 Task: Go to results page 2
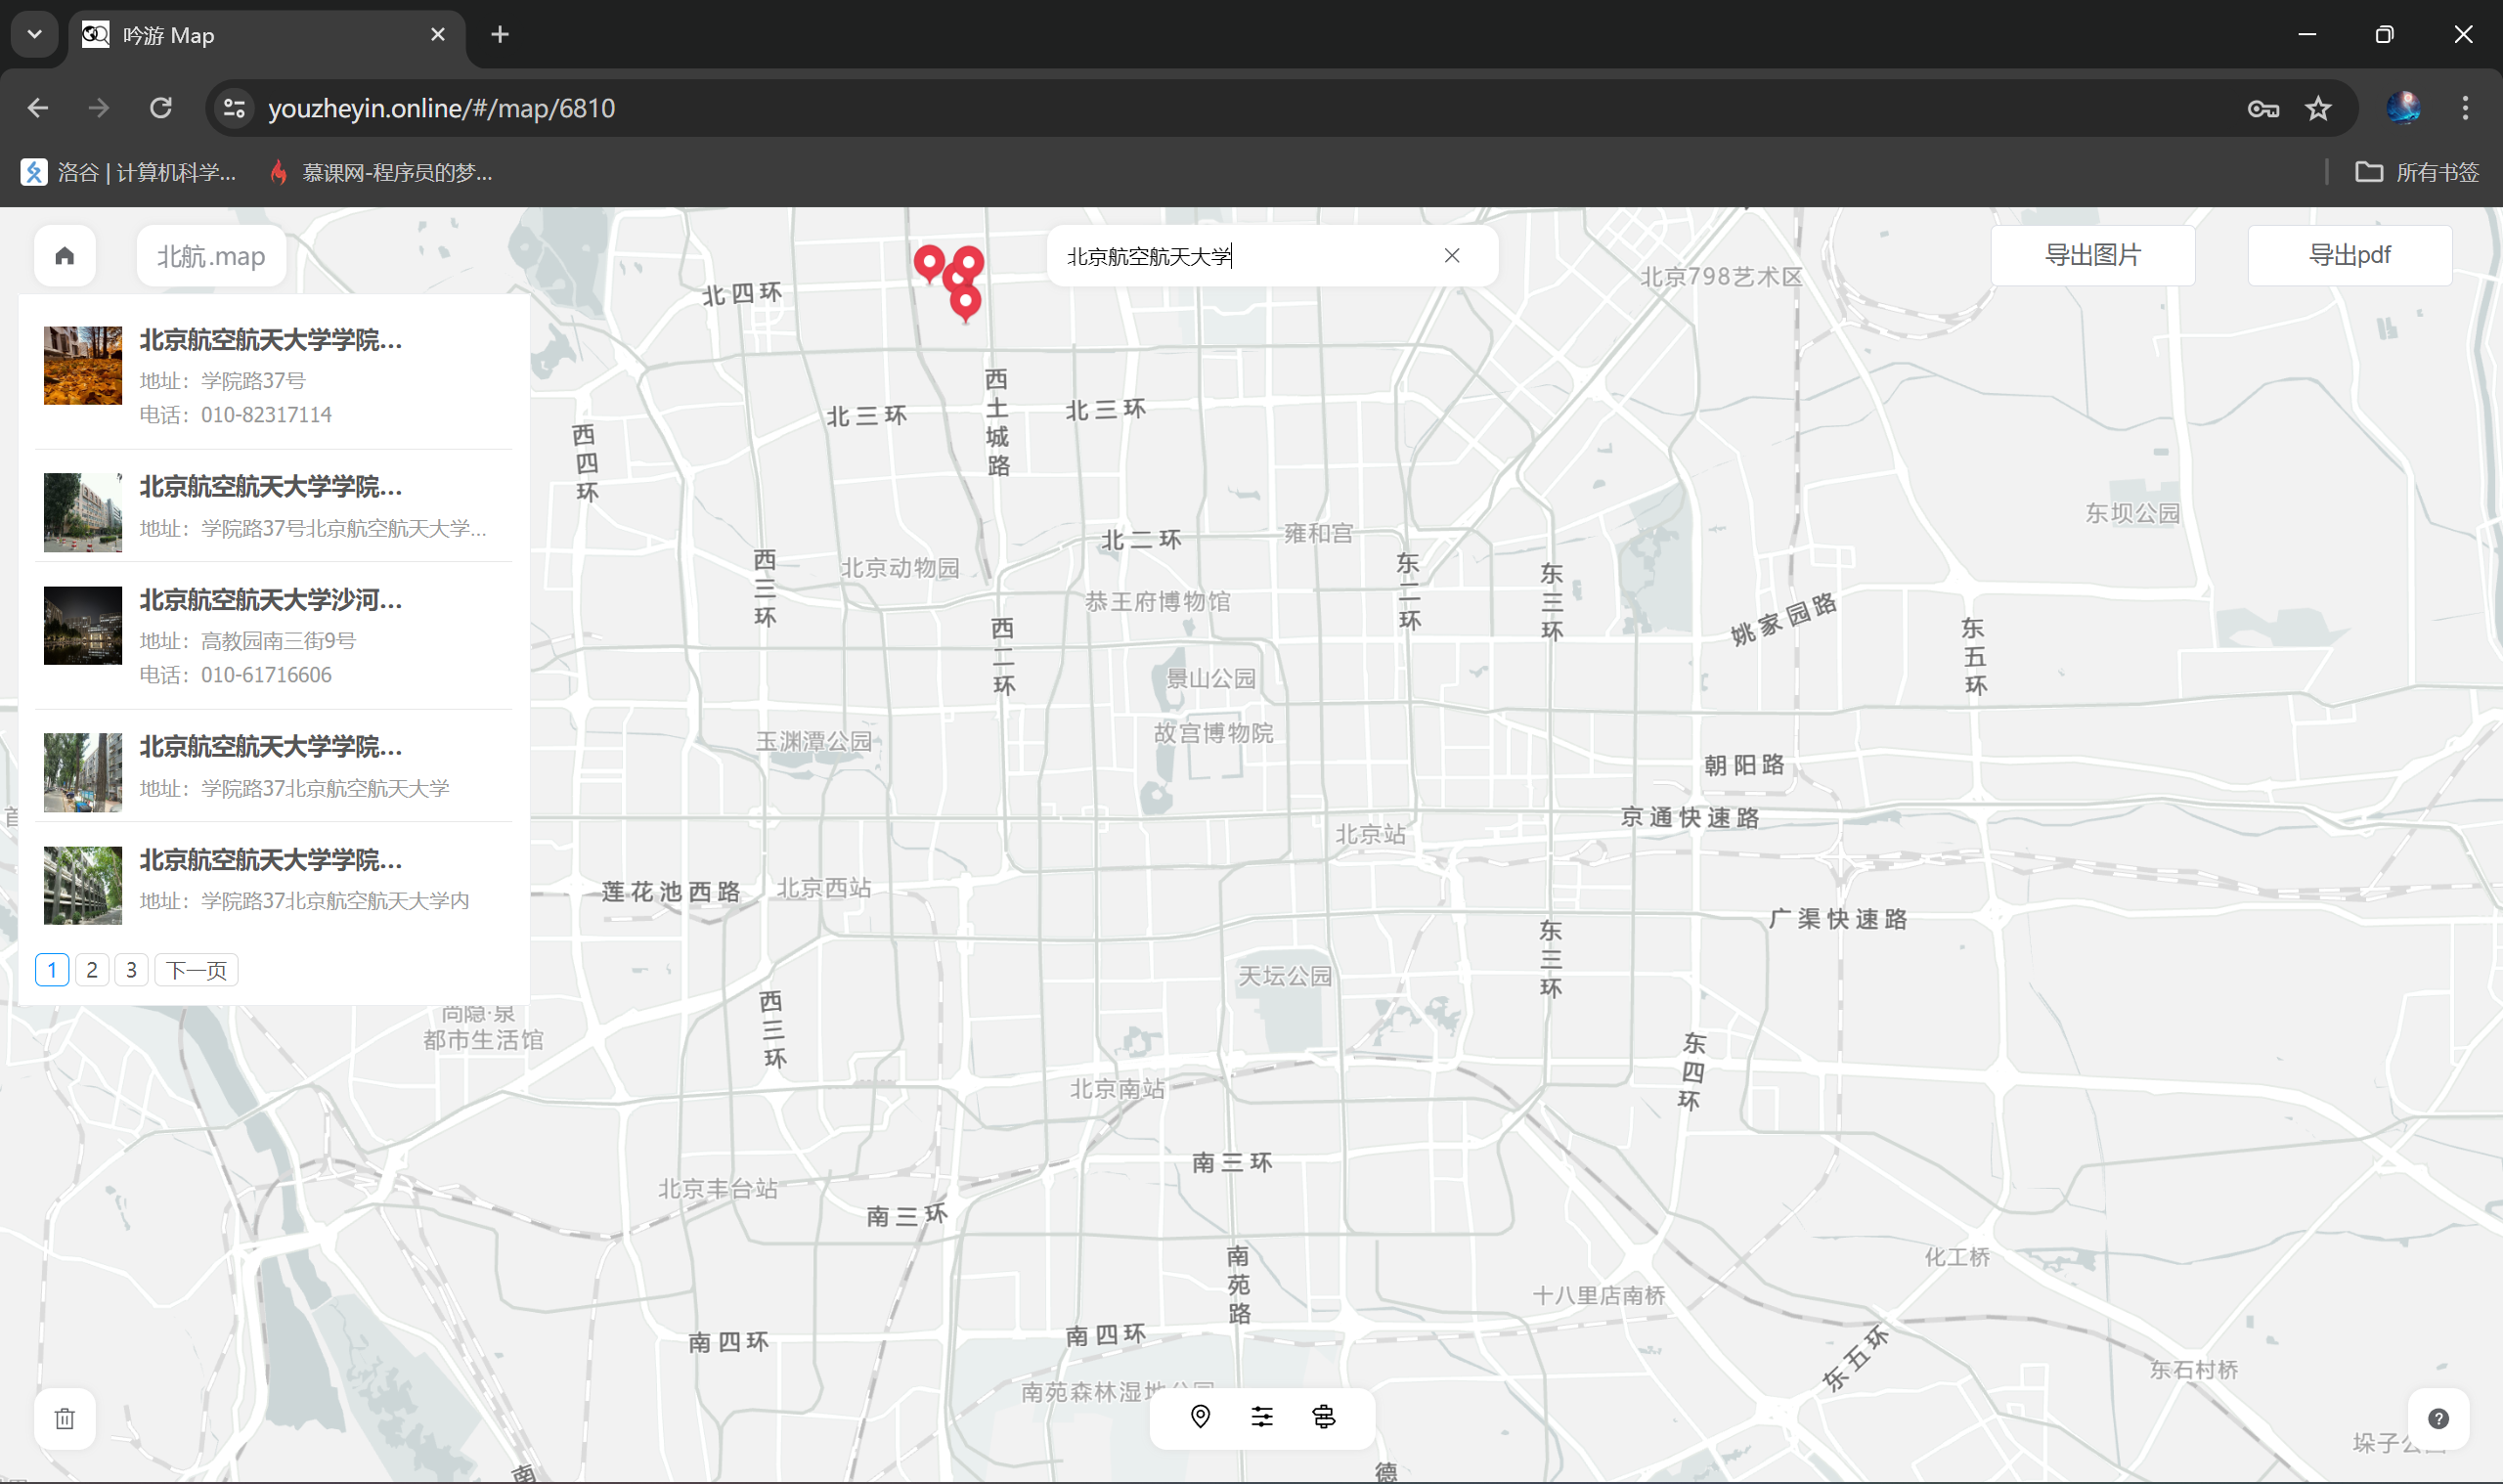[92, 970]
